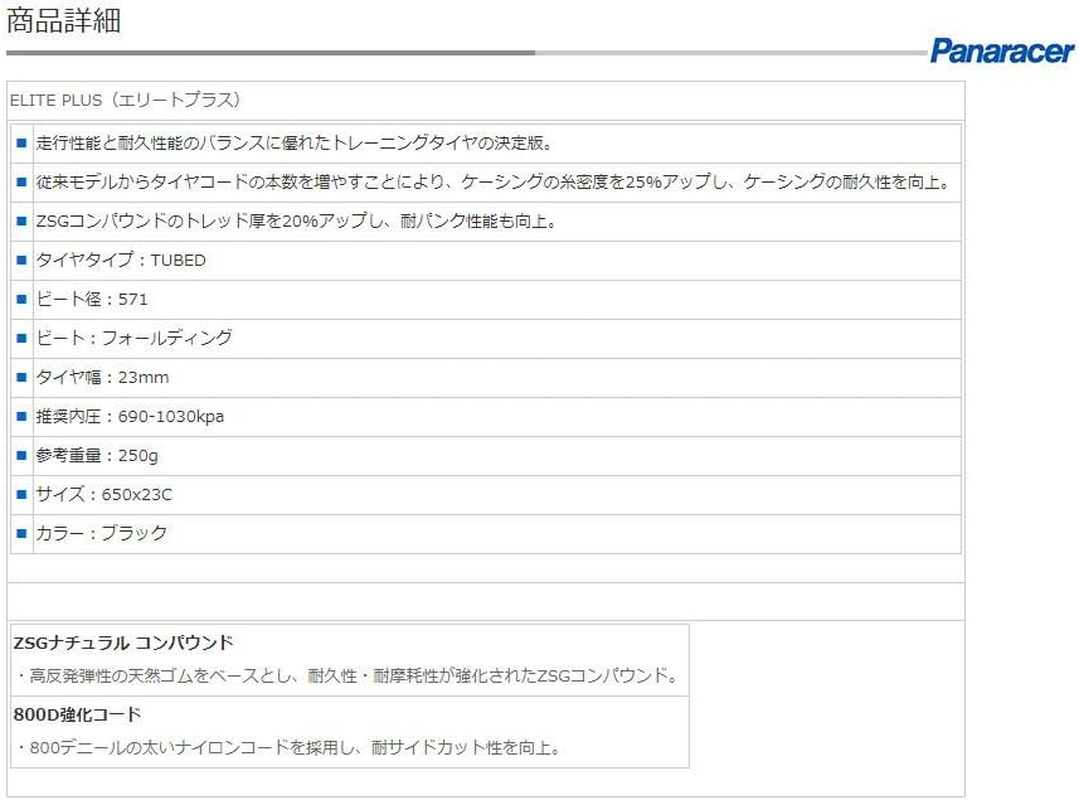
Task: Click the blue bullet beside 推奨内圧 row
Action: click(21, 417)
